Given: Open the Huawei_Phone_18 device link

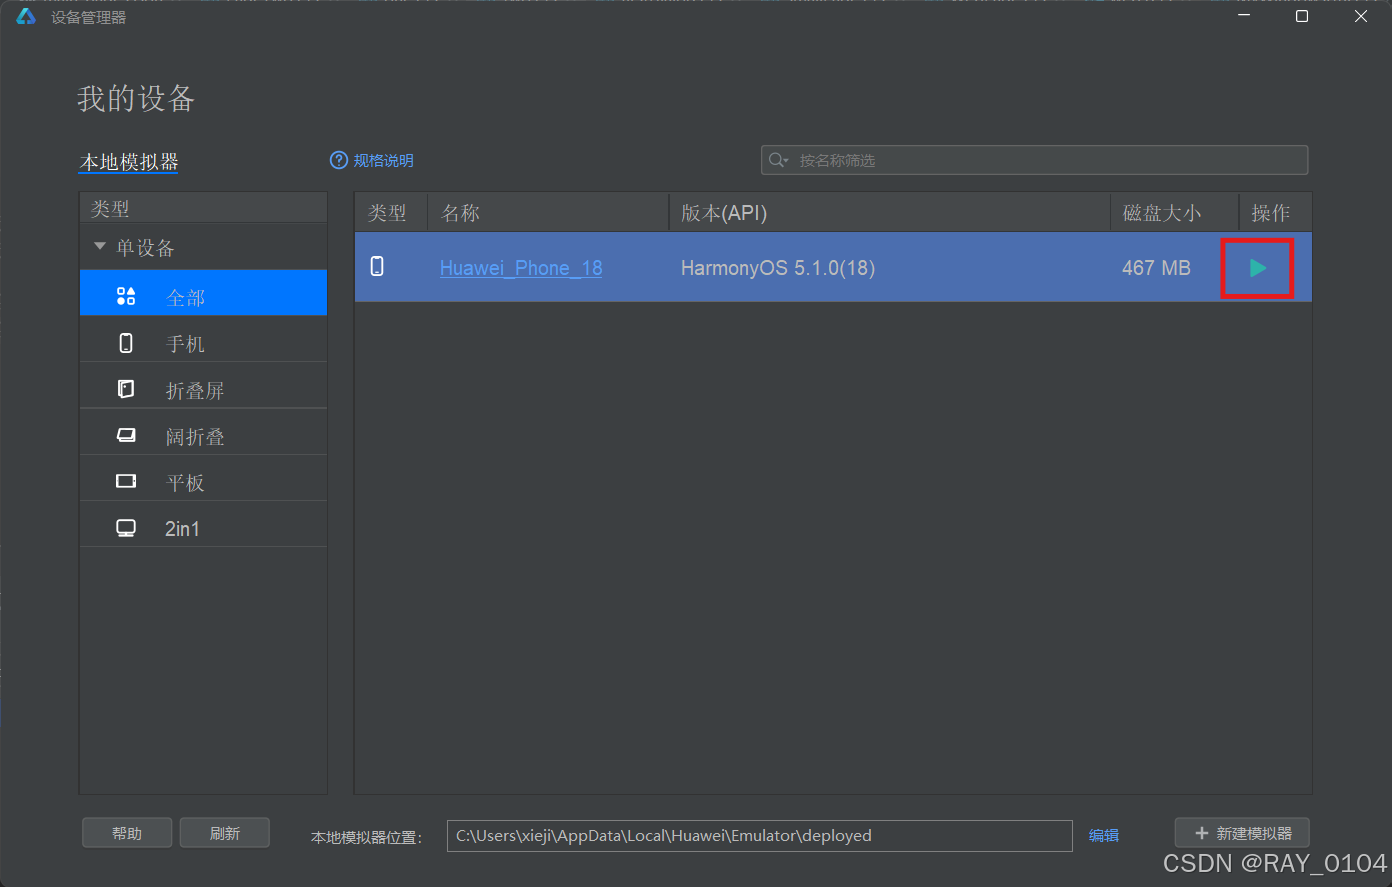Looking at the screenshot, I should [x=521, y=268].
